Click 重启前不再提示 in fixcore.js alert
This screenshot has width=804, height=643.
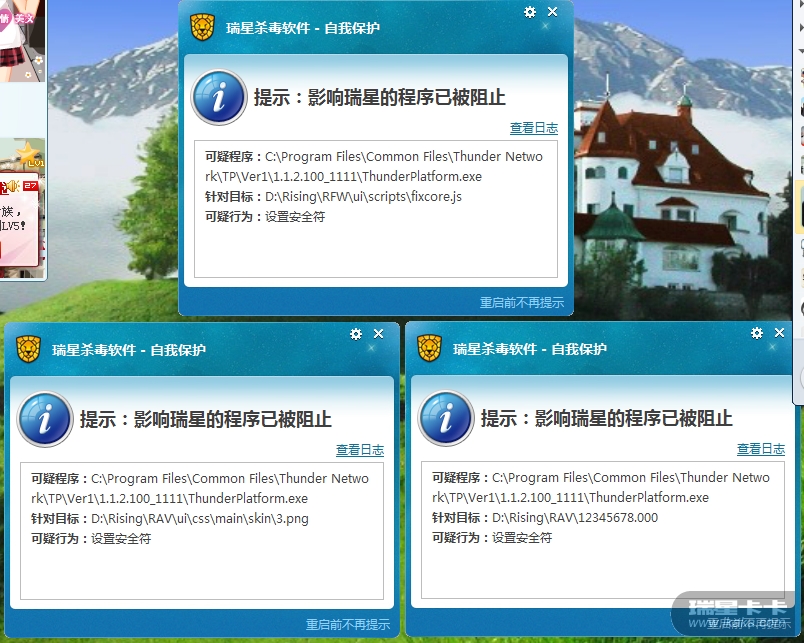(x=521, y=303)
